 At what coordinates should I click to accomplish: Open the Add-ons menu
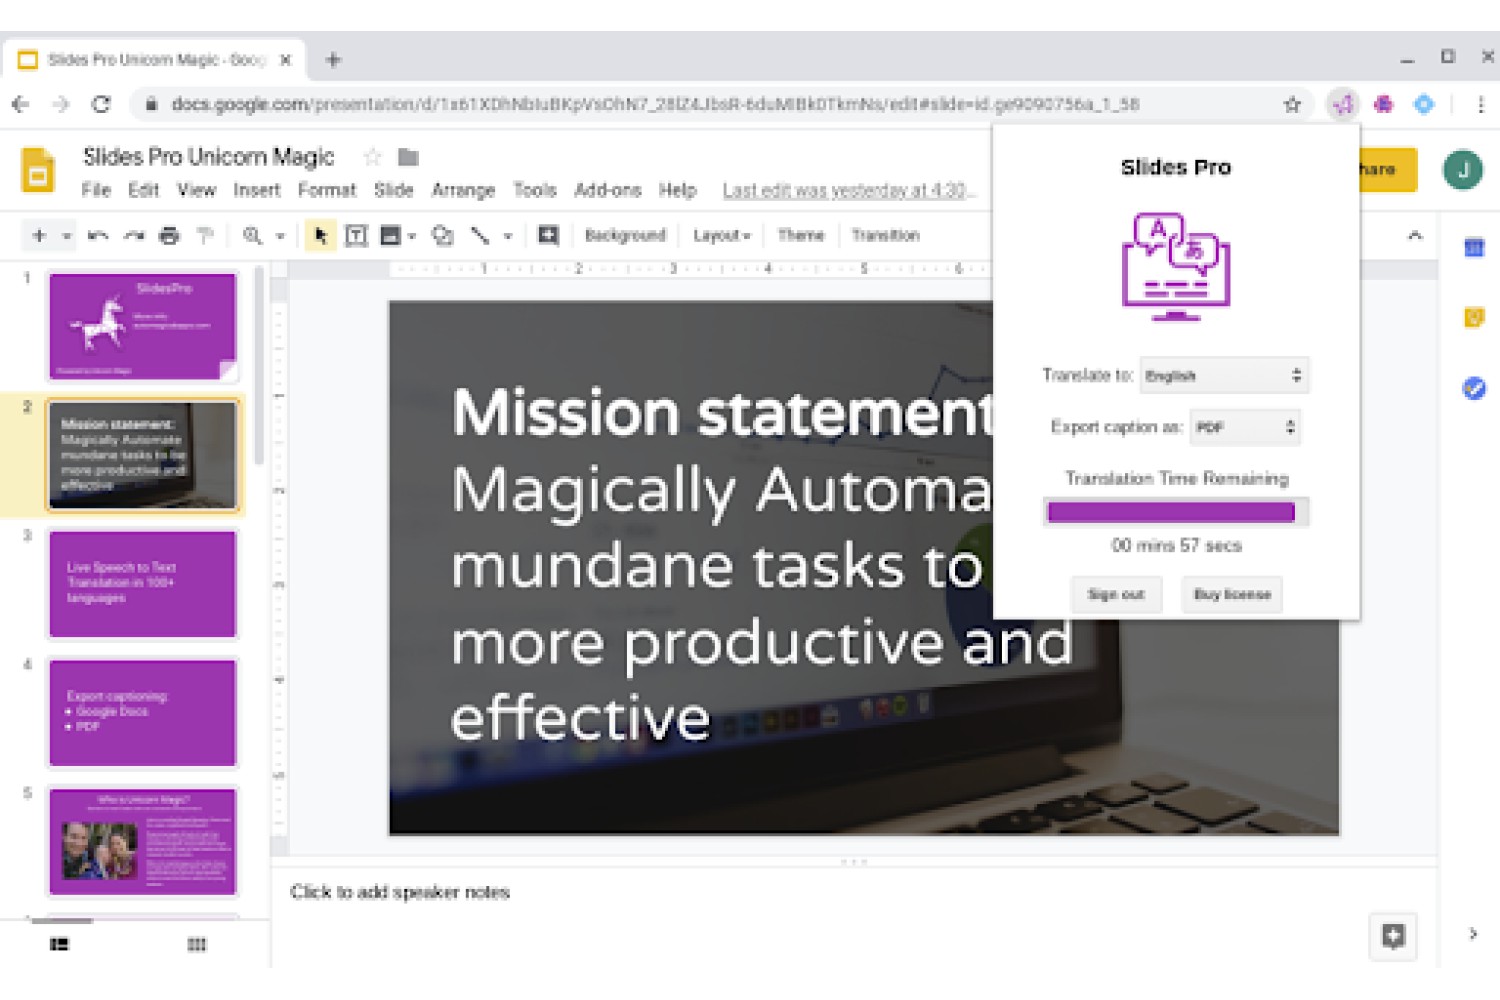(x=608, y=190)
